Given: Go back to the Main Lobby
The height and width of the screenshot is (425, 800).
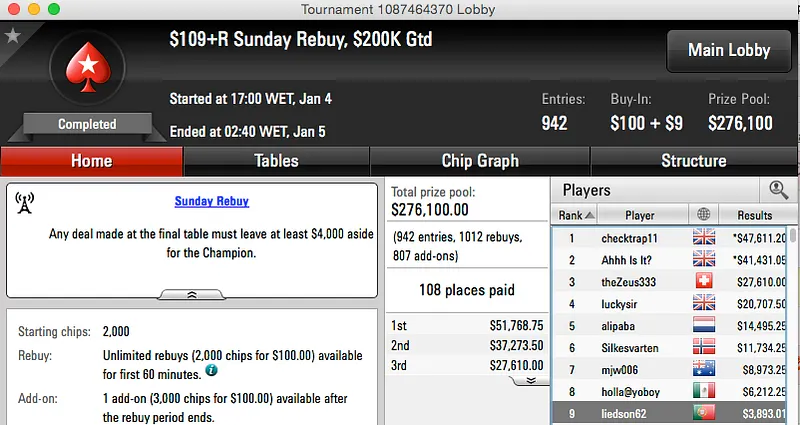Looking at the screenshot, I should pos(729,50).
